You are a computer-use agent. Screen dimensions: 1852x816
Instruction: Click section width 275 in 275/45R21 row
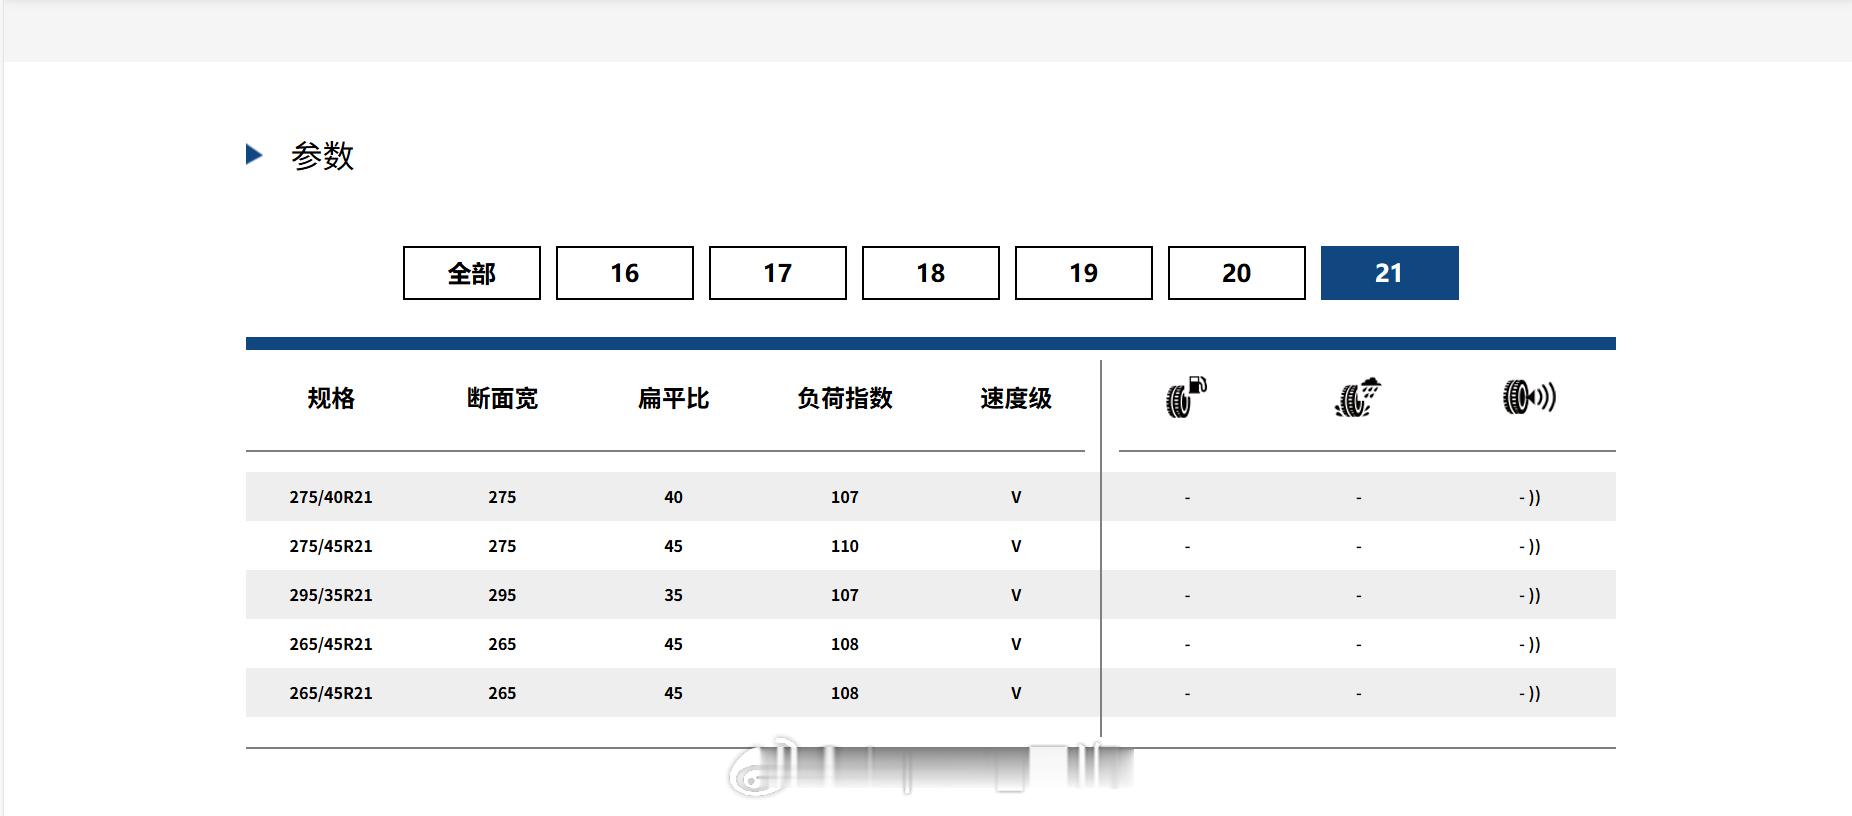(x=502, y=546)
